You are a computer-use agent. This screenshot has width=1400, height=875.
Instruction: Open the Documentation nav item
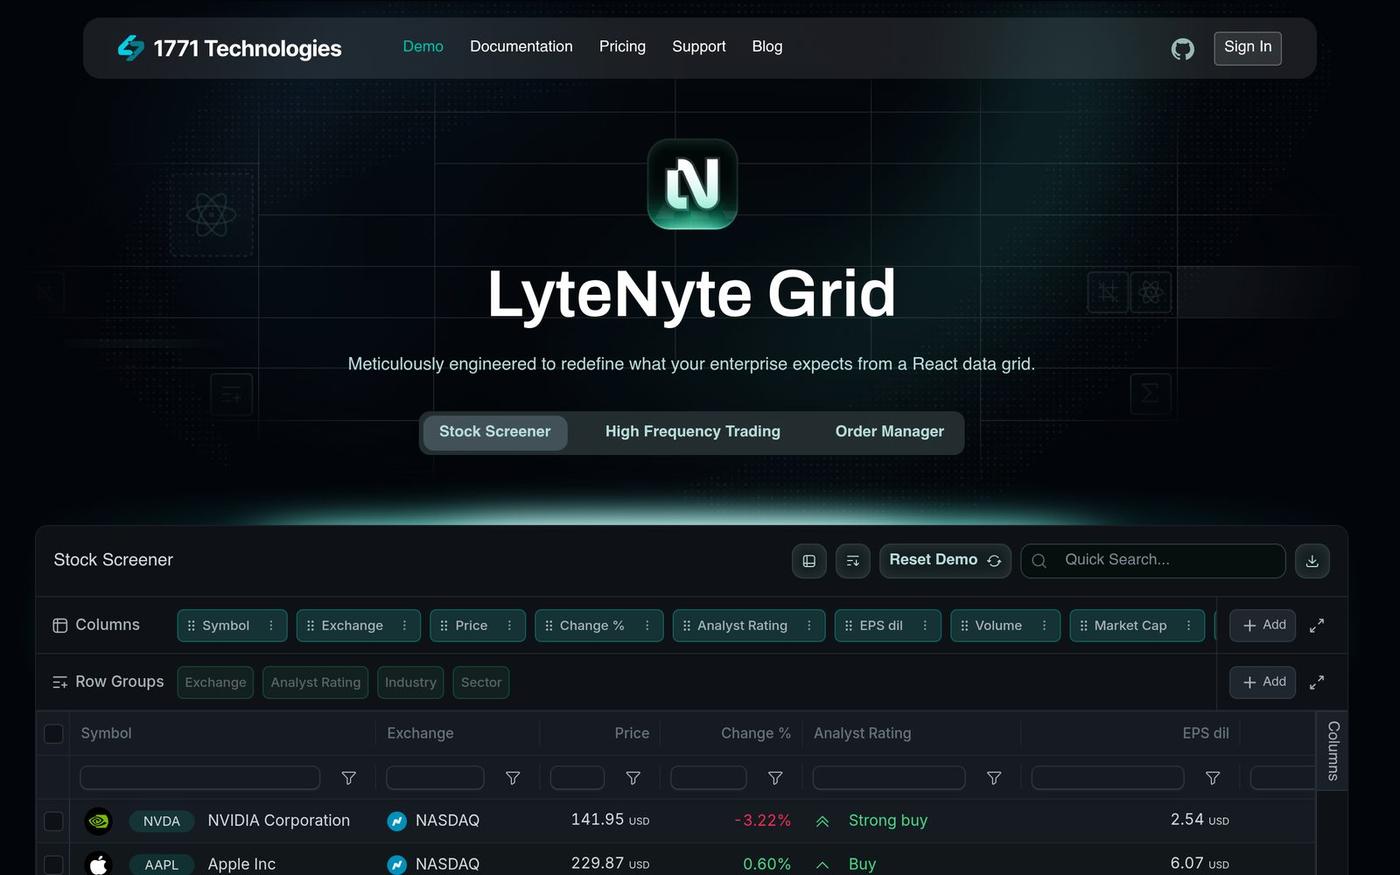point(521,46)
